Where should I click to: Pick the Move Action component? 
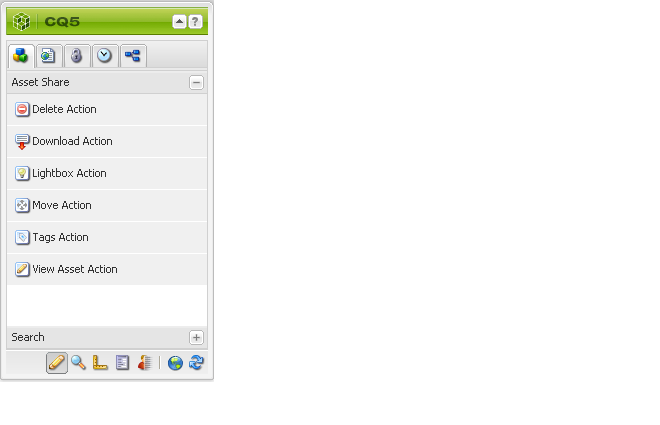click(x=107, y=205)
